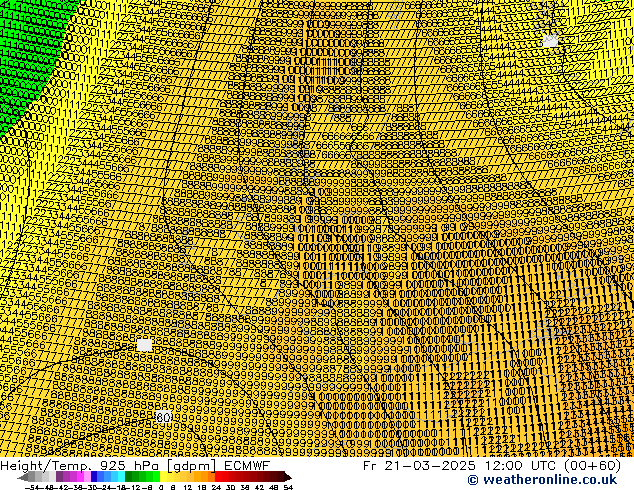
Task: Open the weatheronline.co.uk credit
Action: pos(542,479)
